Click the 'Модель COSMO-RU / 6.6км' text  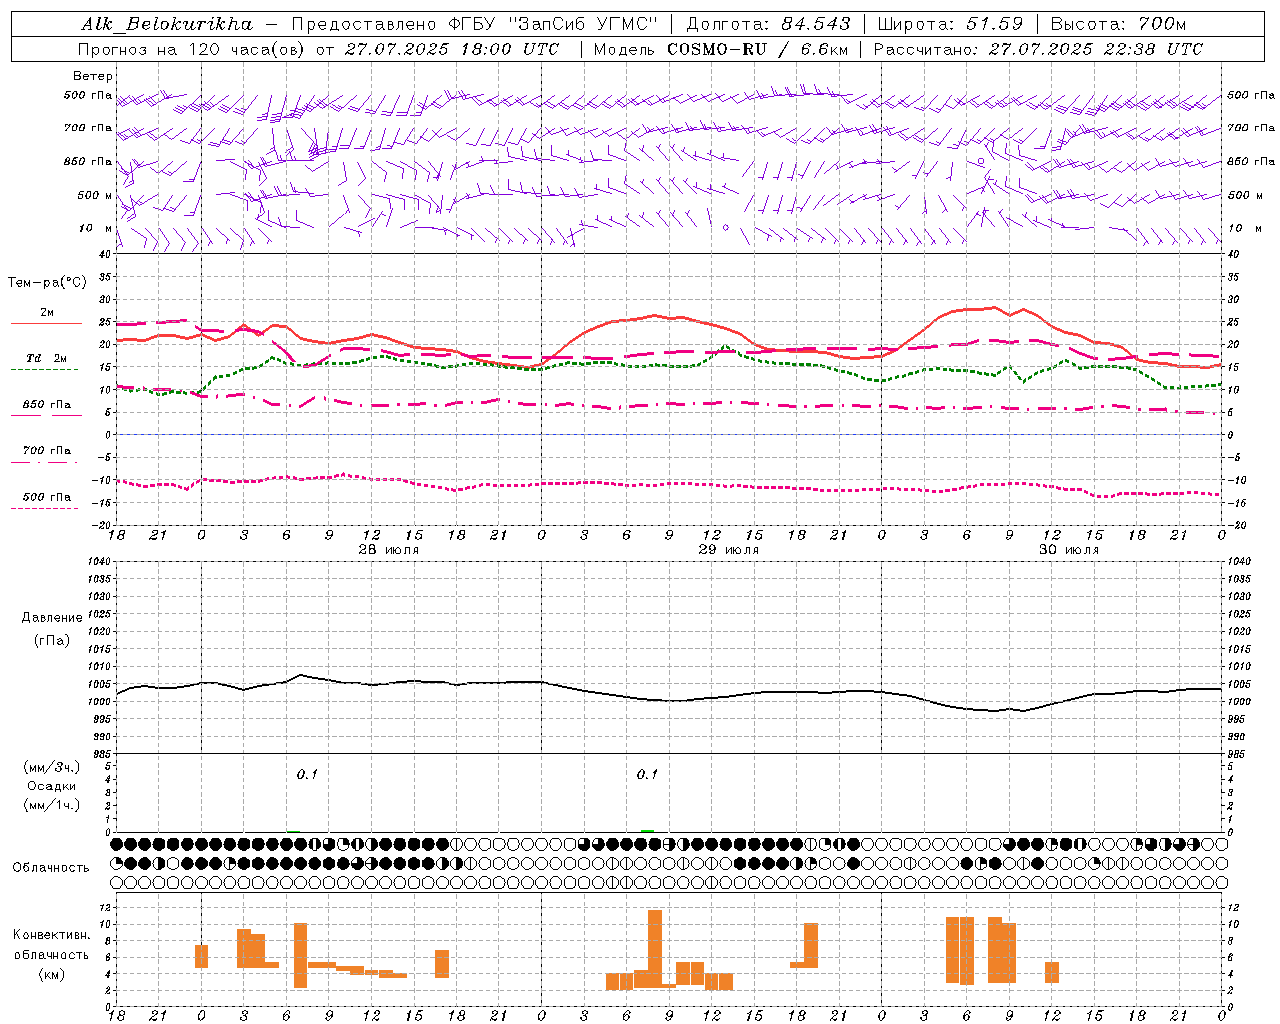pos(721,49)
